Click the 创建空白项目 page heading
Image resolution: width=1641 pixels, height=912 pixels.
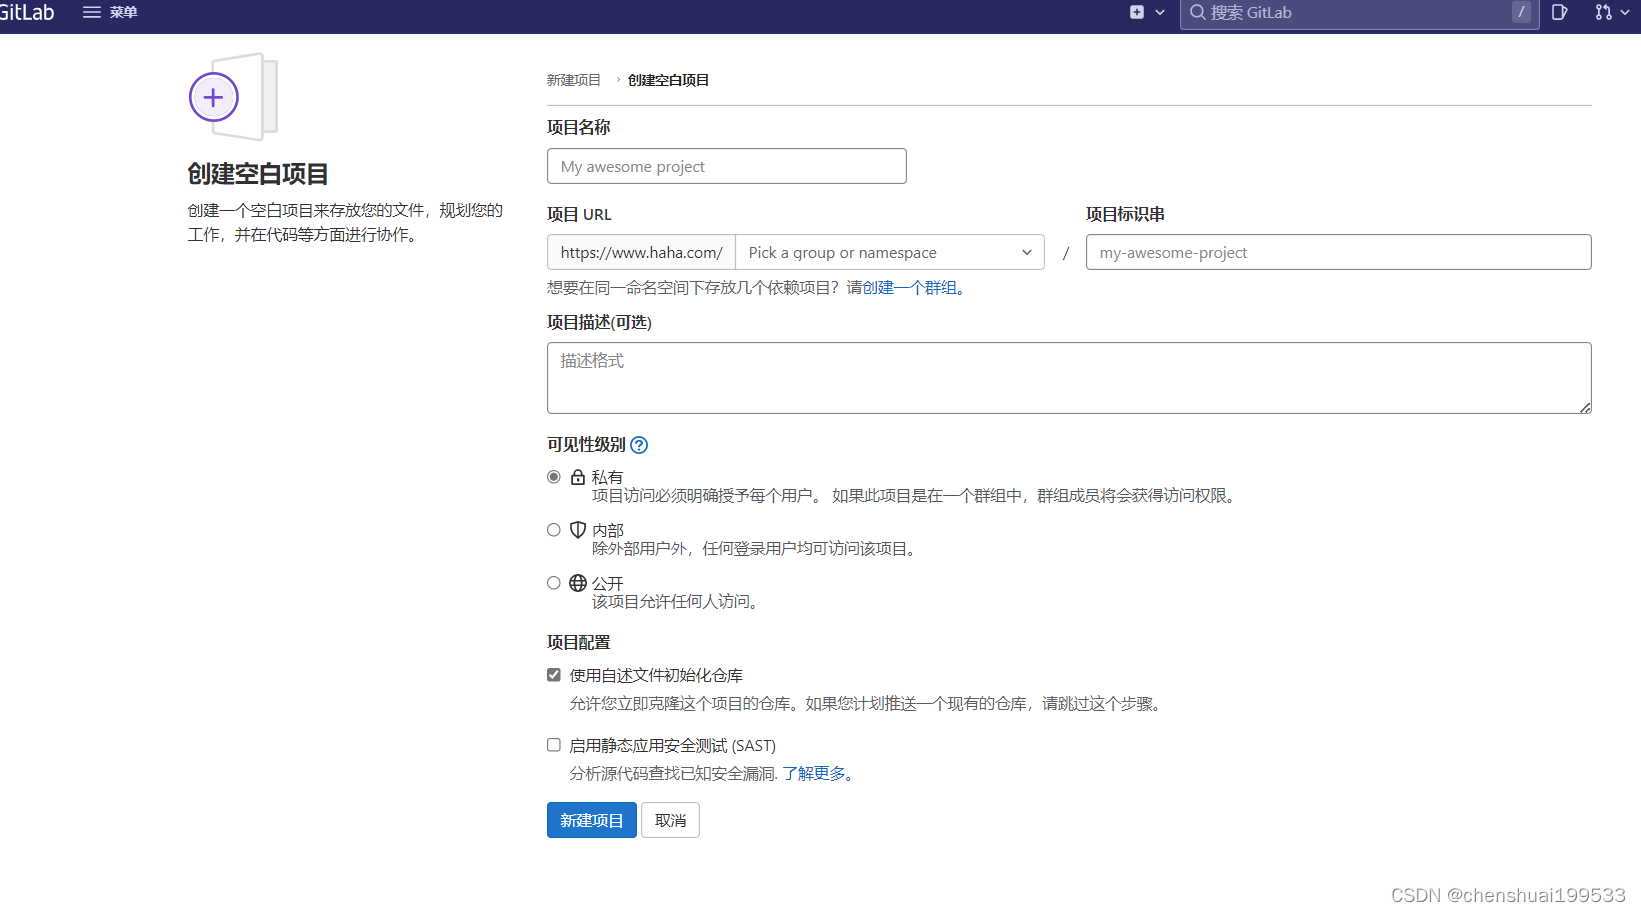click(x=258, y=174)
